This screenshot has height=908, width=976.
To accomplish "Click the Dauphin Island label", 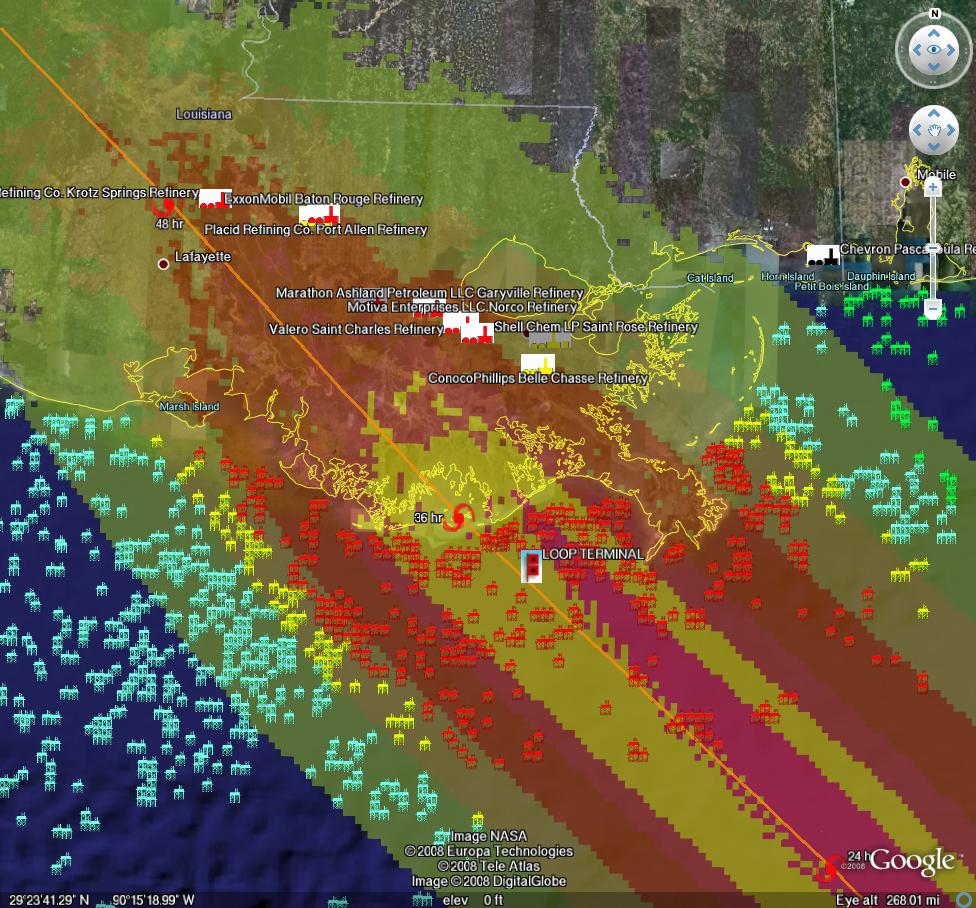I will click(881, 276).
